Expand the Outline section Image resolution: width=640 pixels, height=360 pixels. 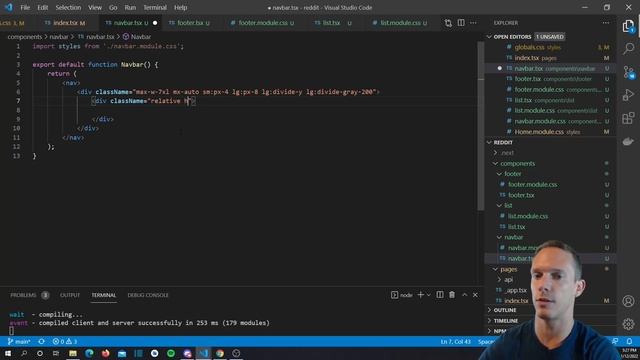504,310
